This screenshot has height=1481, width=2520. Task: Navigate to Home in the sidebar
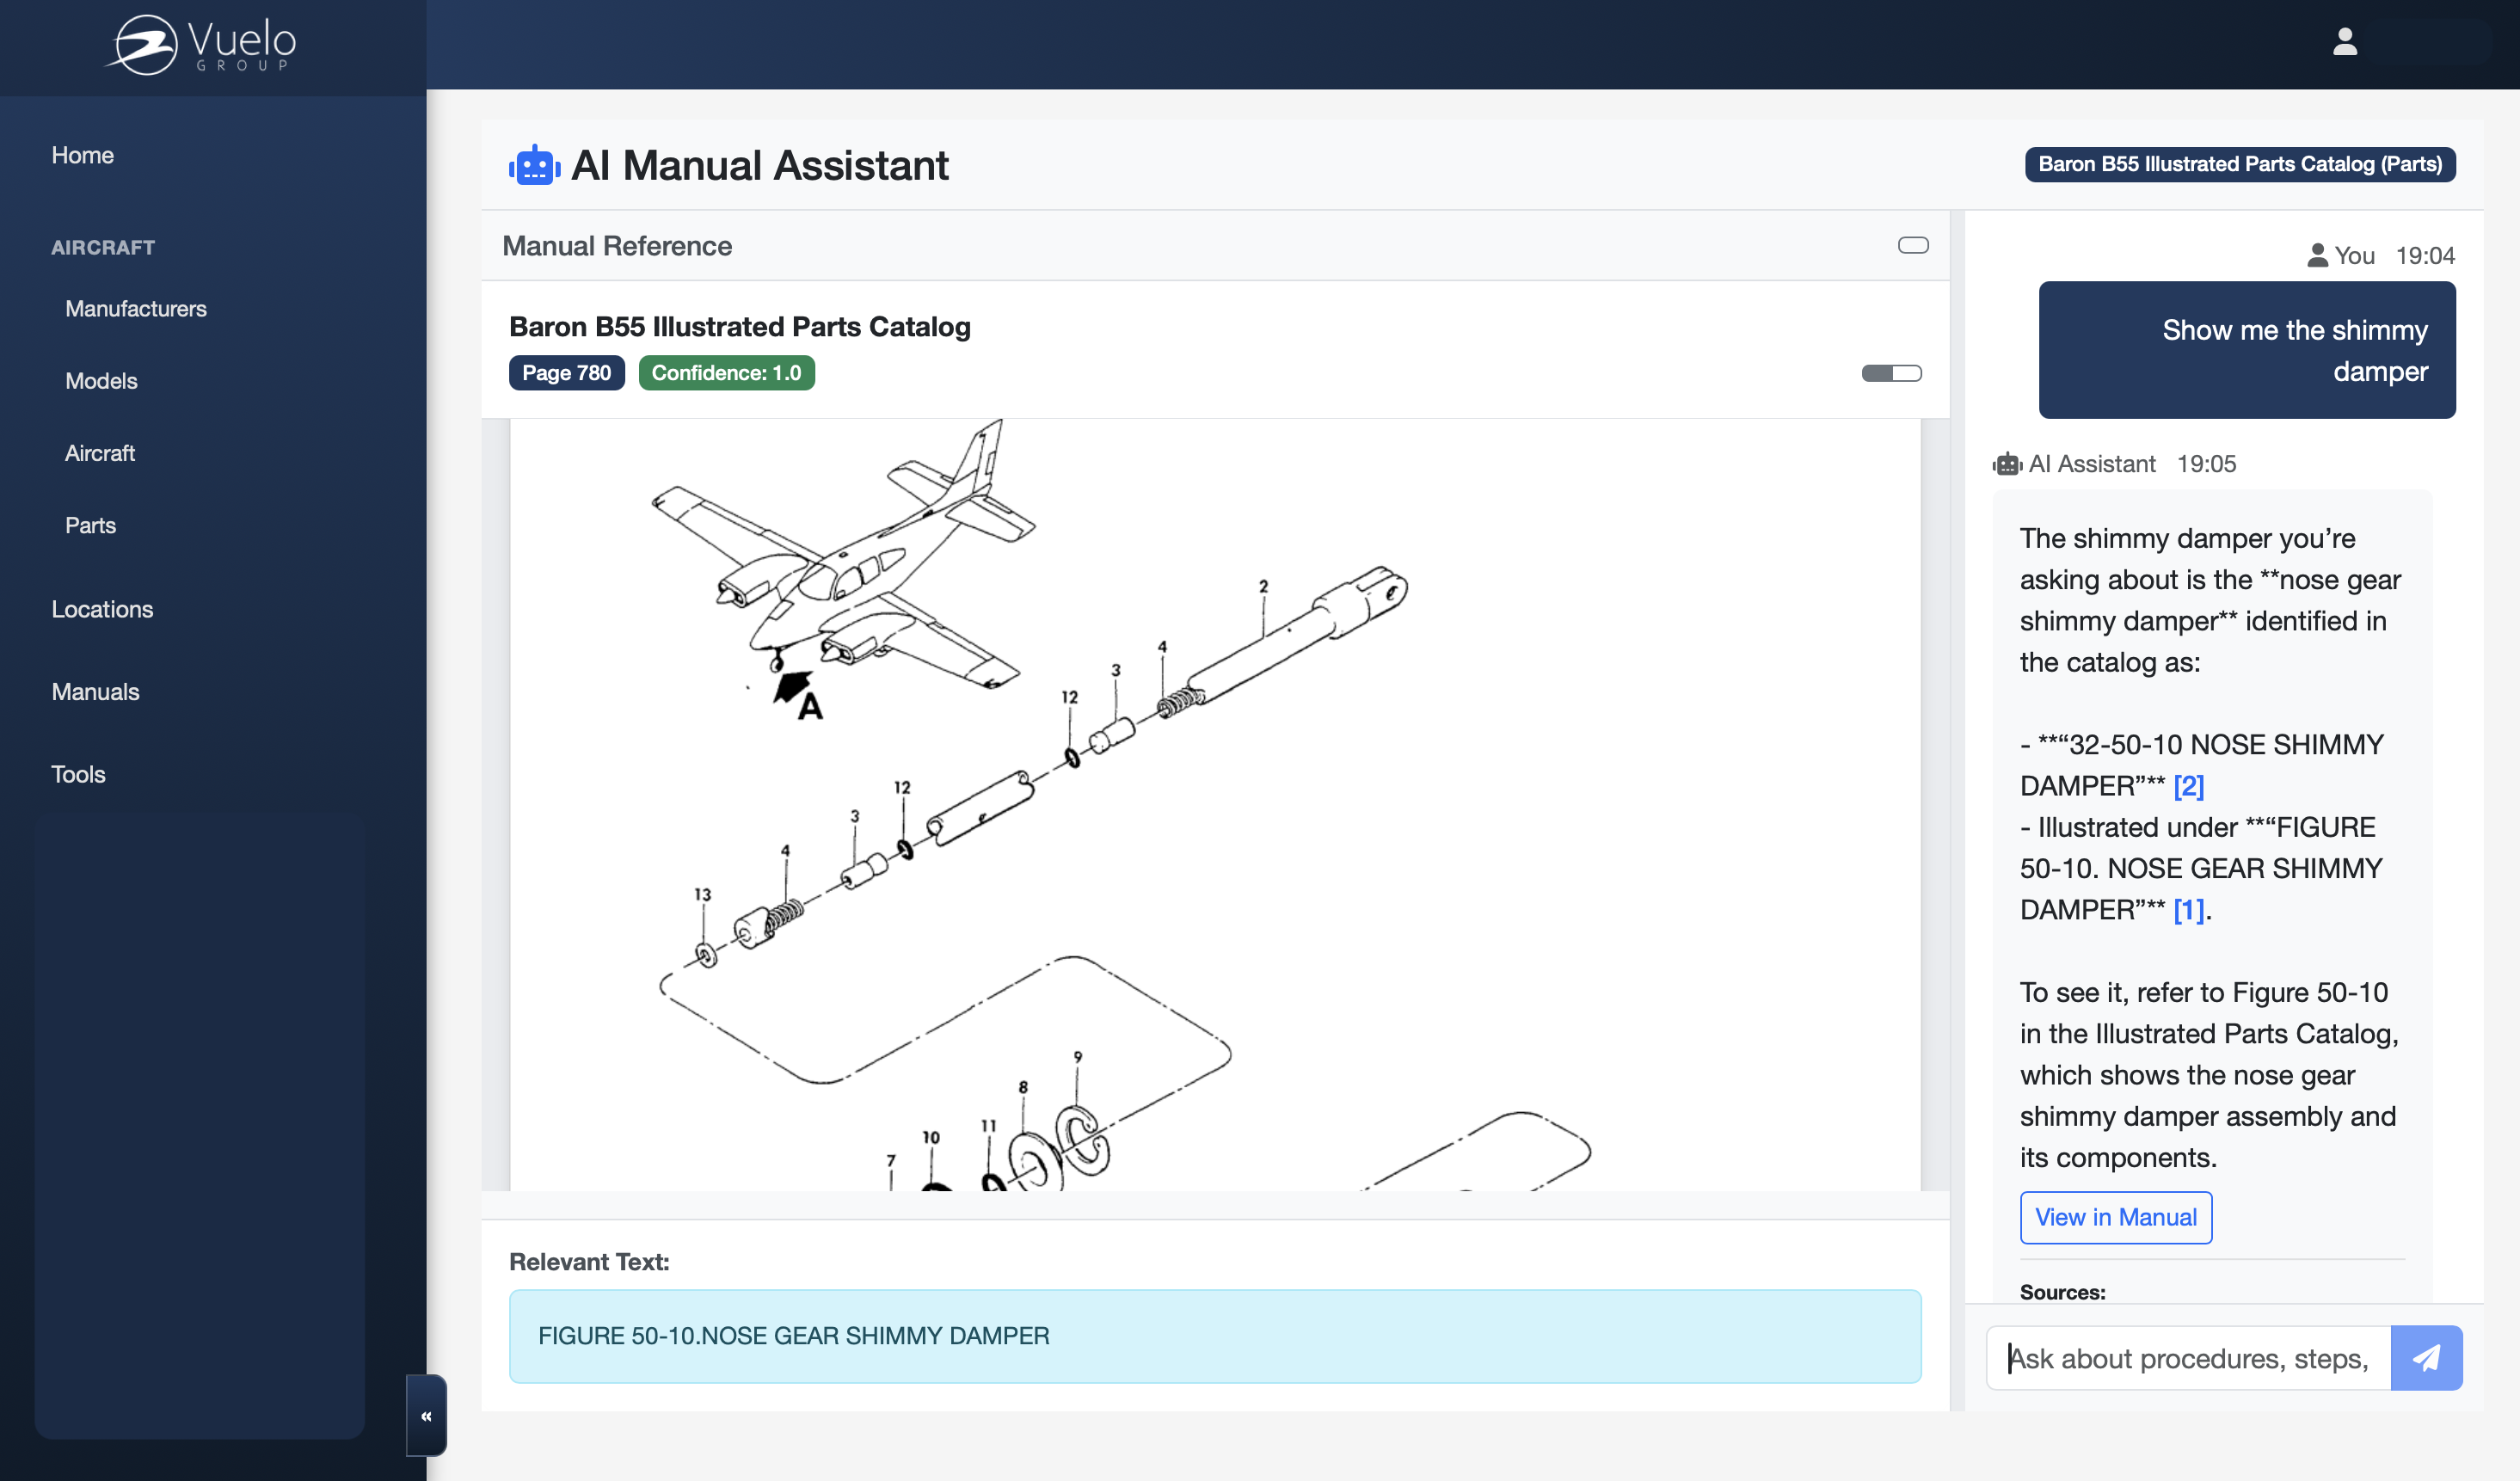82,155
